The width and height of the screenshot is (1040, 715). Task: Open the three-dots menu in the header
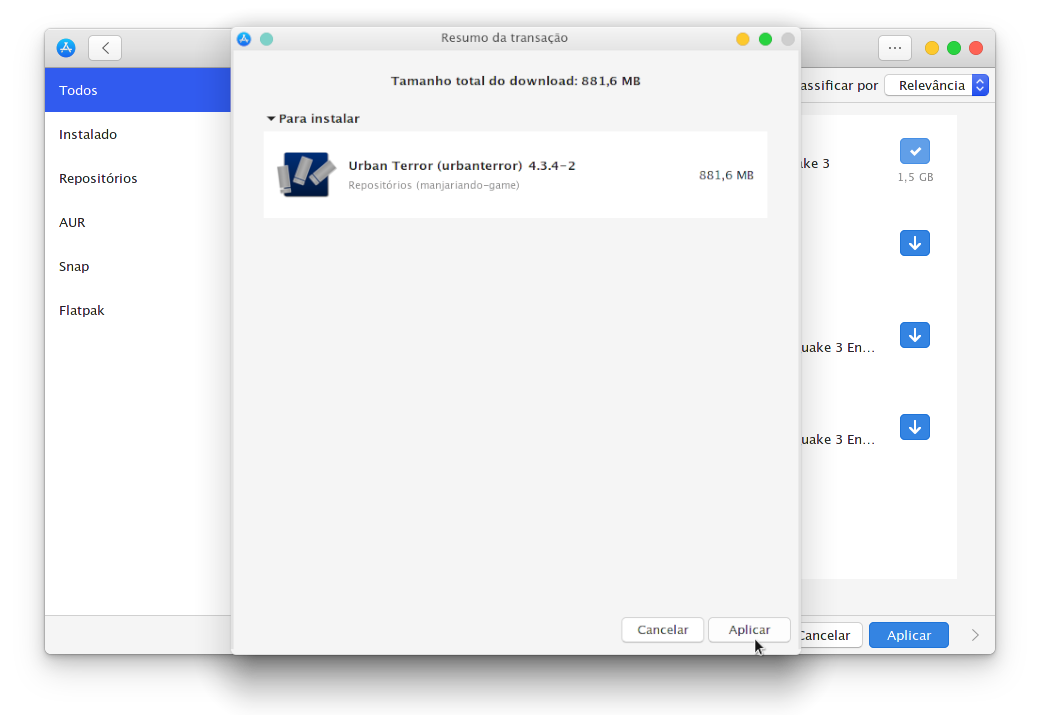point(894,48)
